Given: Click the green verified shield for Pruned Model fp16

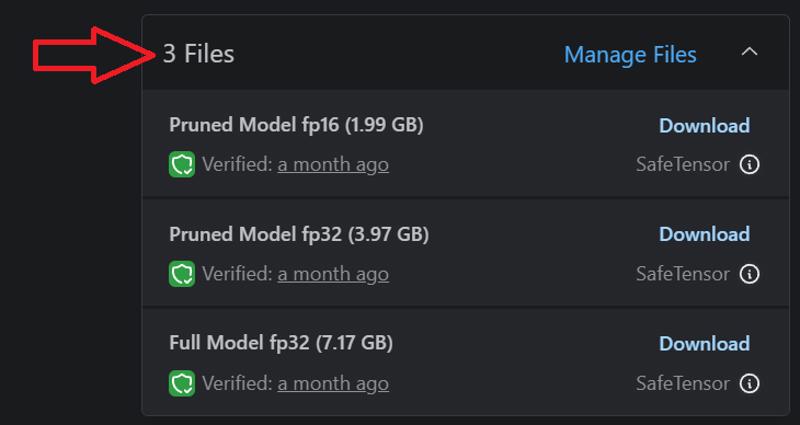Looking at the screenshot, I should coord(182,164).
